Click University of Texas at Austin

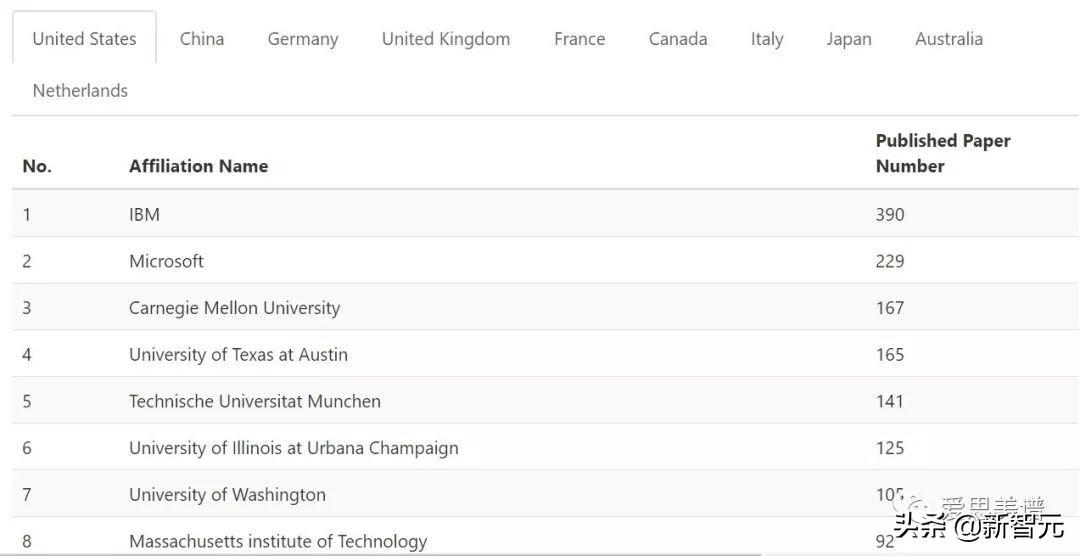click(x=238, y=354)
